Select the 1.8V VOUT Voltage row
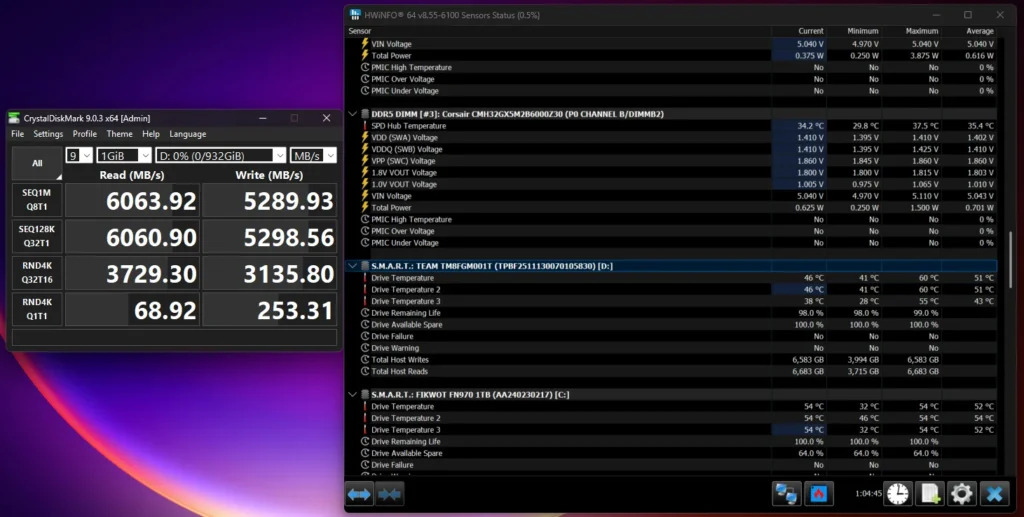The height and width of the screenshot is (517, 1024). click(x=671, y=173)
